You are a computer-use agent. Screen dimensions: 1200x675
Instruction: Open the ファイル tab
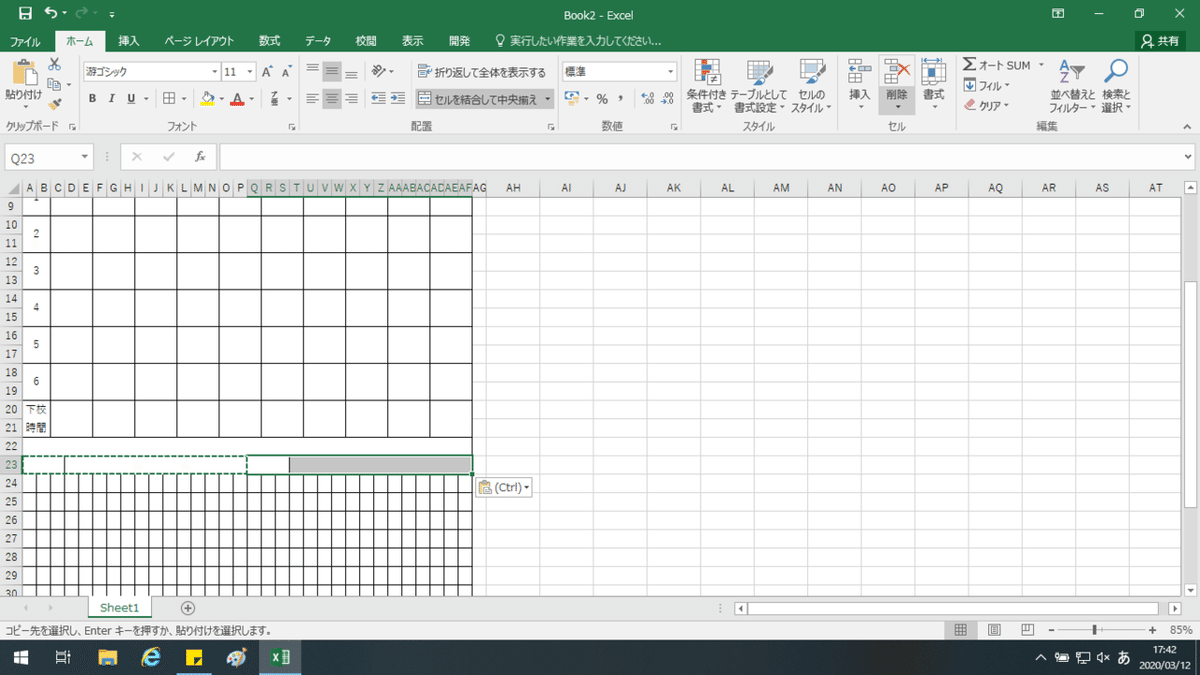(25, 41)
